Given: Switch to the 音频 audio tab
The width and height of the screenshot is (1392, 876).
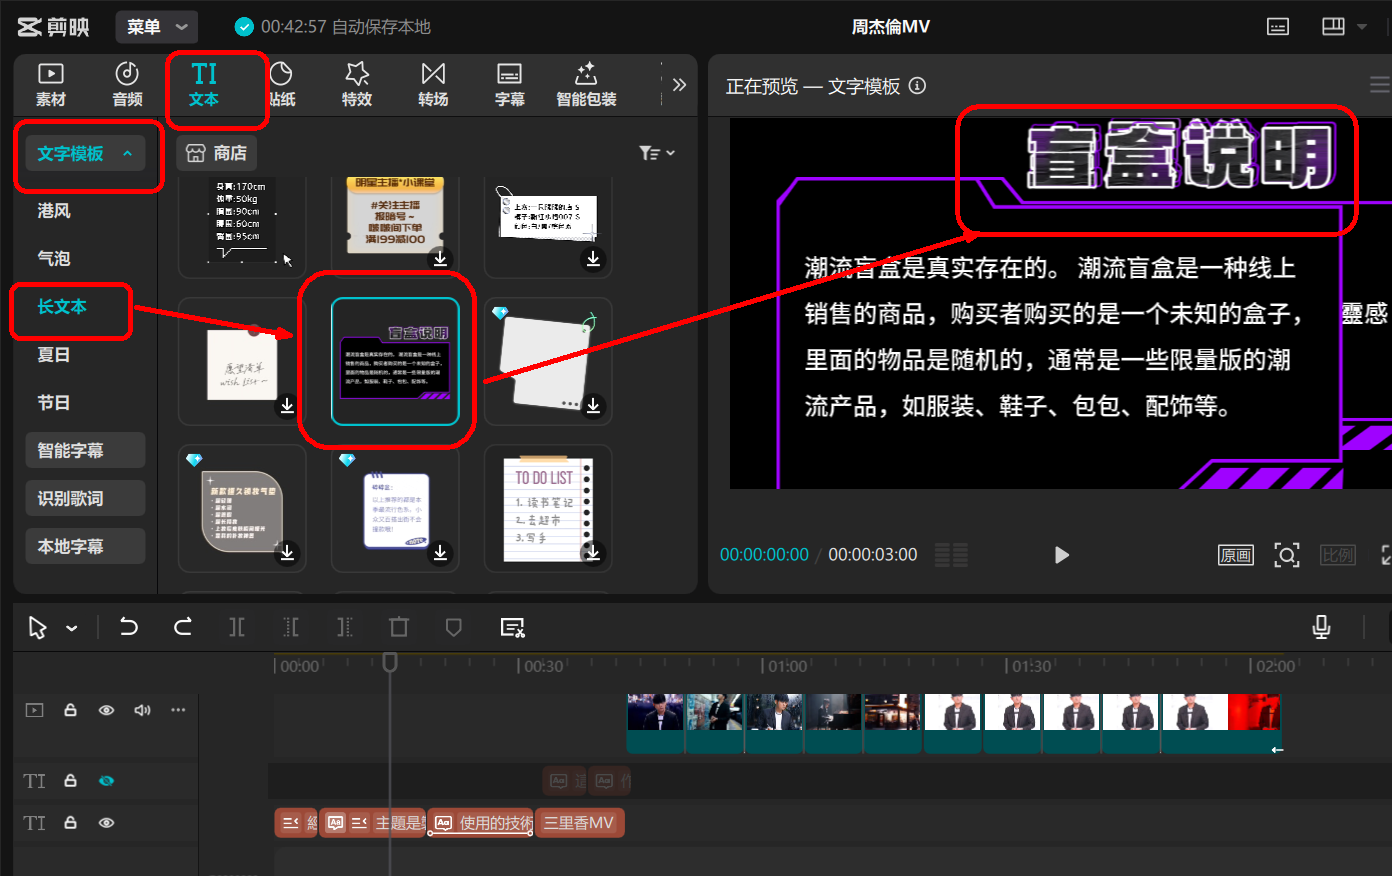Looking at the screenshot, I should pyautogui.click(x=127, y=84).
